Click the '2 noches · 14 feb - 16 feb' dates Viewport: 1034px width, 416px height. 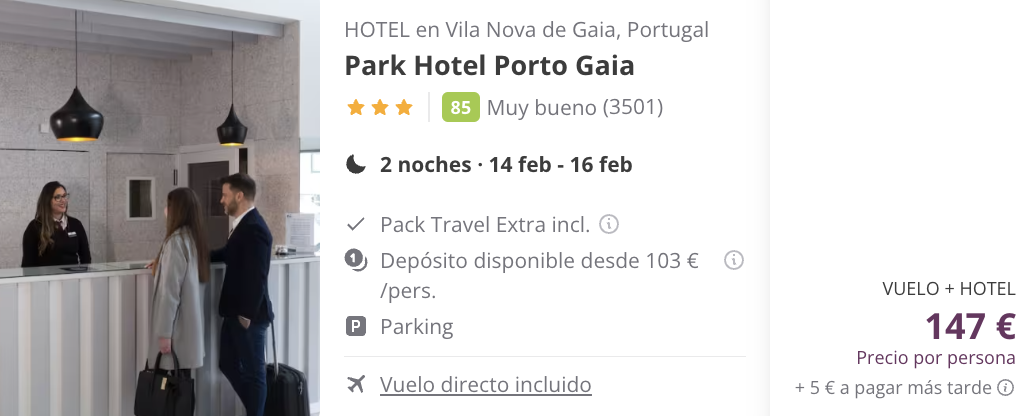[x=506, y=164]
